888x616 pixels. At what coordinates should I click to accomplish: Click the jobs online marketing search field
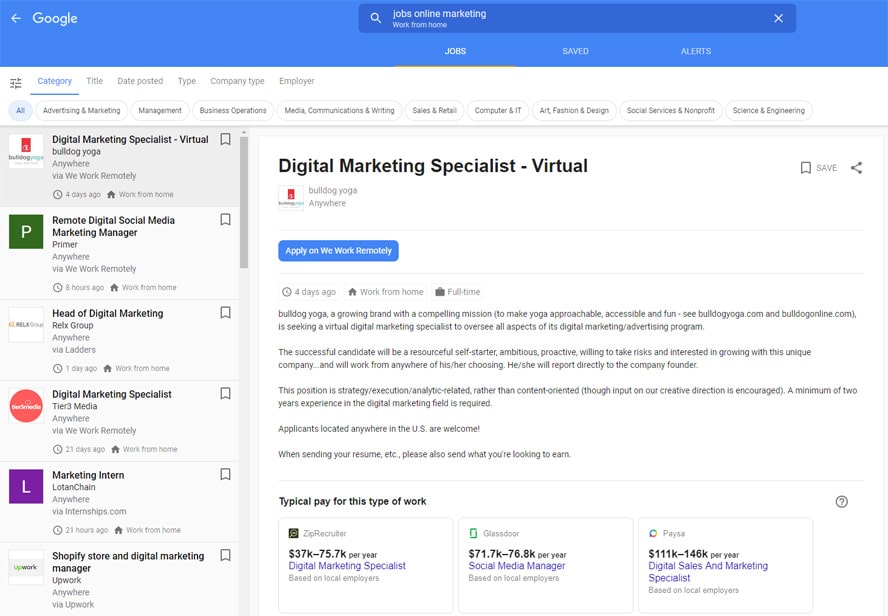[577, 18]
